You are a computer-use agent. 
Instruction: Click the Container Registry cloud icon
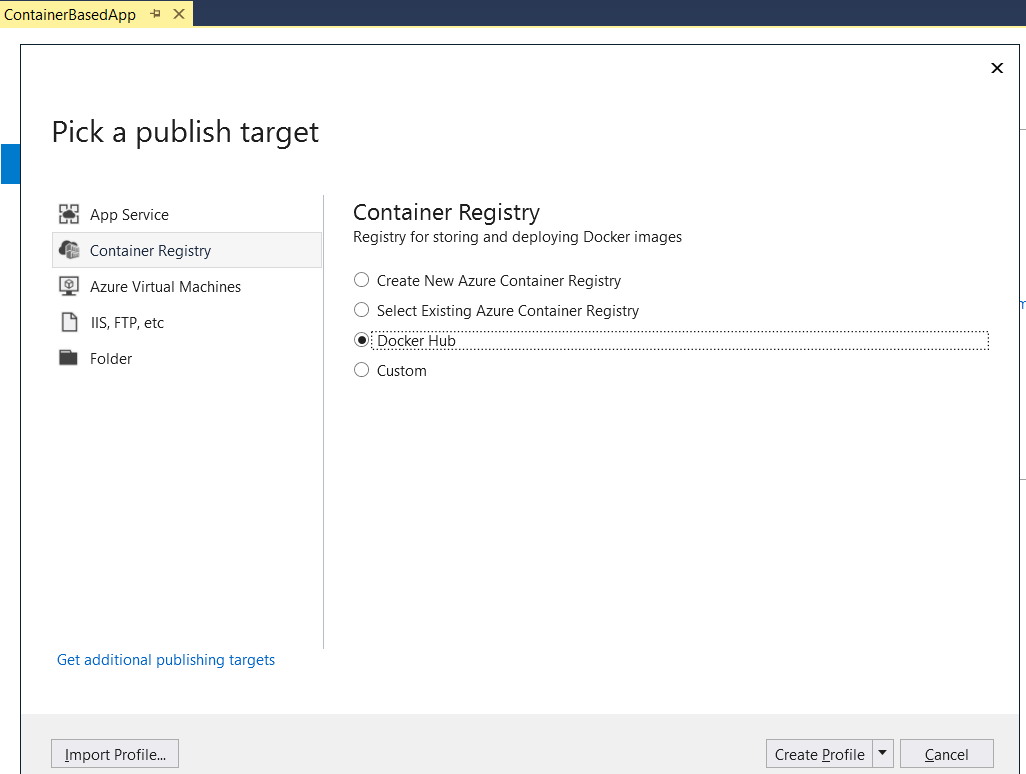coord(69,250)
